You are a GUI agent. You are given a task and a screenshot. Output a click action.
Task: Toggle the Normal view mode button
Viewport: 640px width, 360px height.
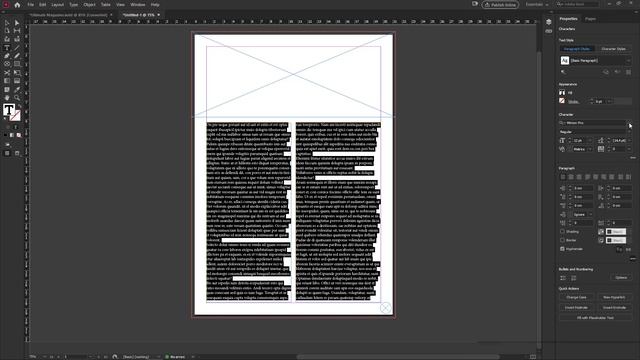7,153
